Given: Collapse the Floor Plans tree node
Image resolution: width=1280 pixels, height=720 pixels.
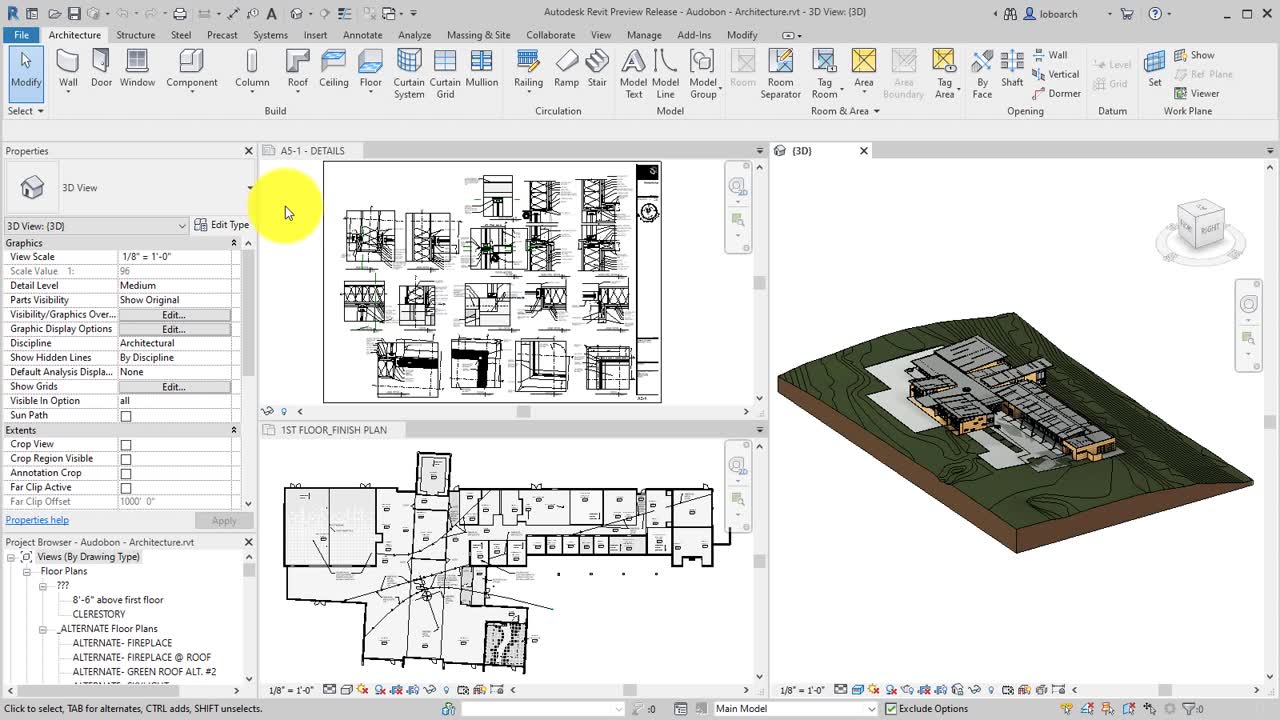Looking at the screenshot, I should click(x=28, y=572).
